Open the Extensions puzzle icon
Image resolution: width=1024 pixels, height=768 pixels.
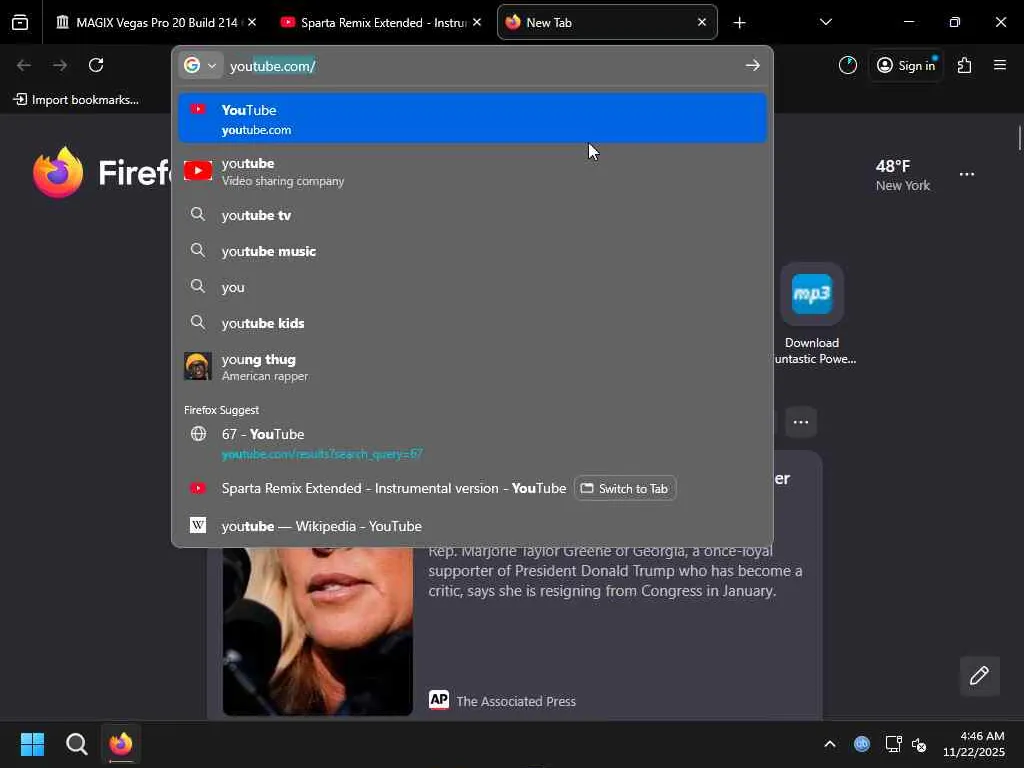965,65
